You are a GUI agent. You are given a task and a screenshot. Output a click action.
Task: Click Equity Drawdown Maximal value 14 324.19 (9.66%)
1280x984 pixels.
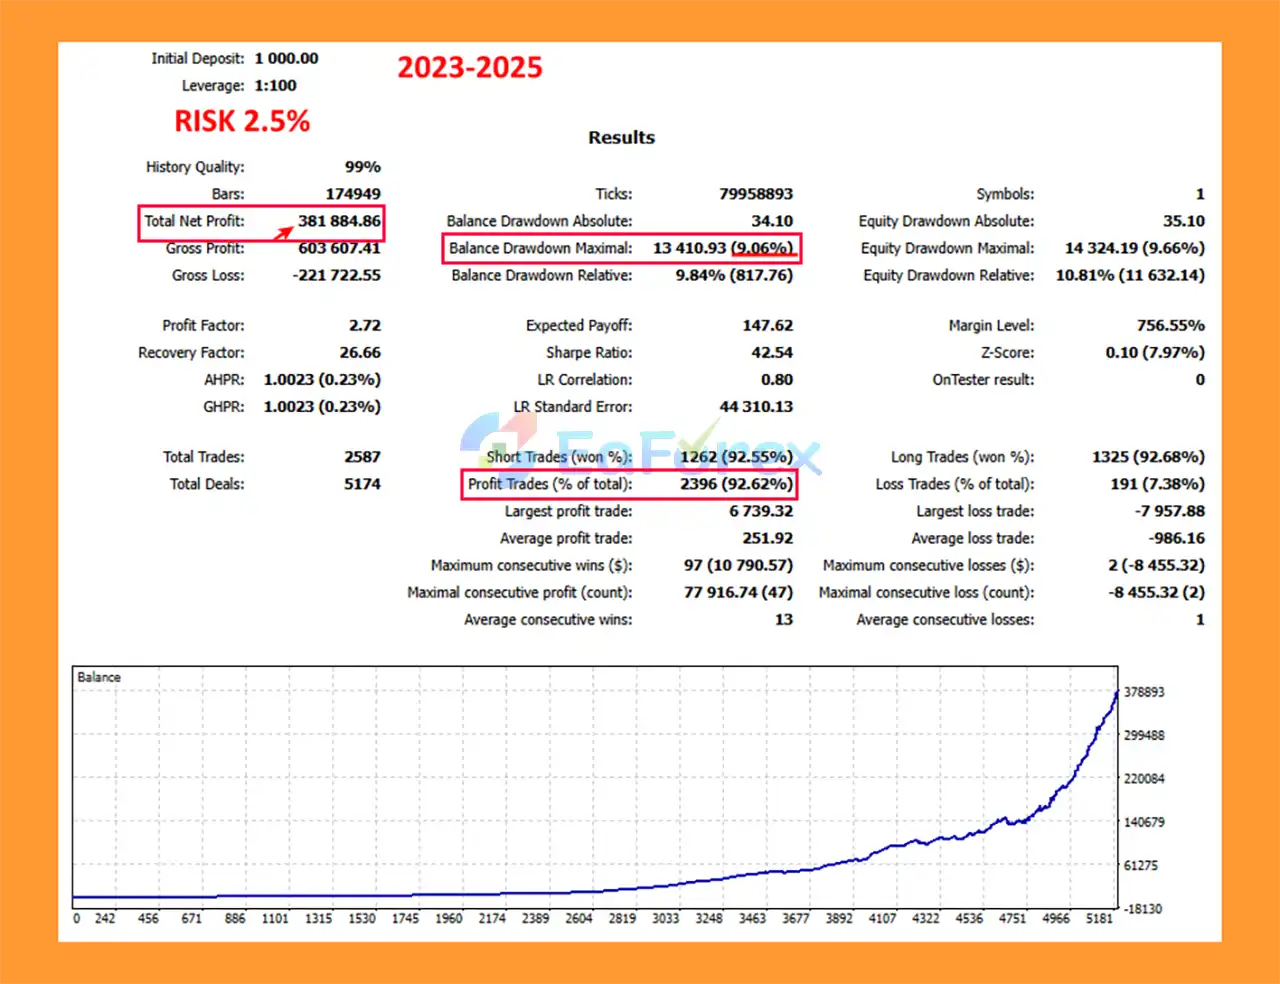point(1135,247)
